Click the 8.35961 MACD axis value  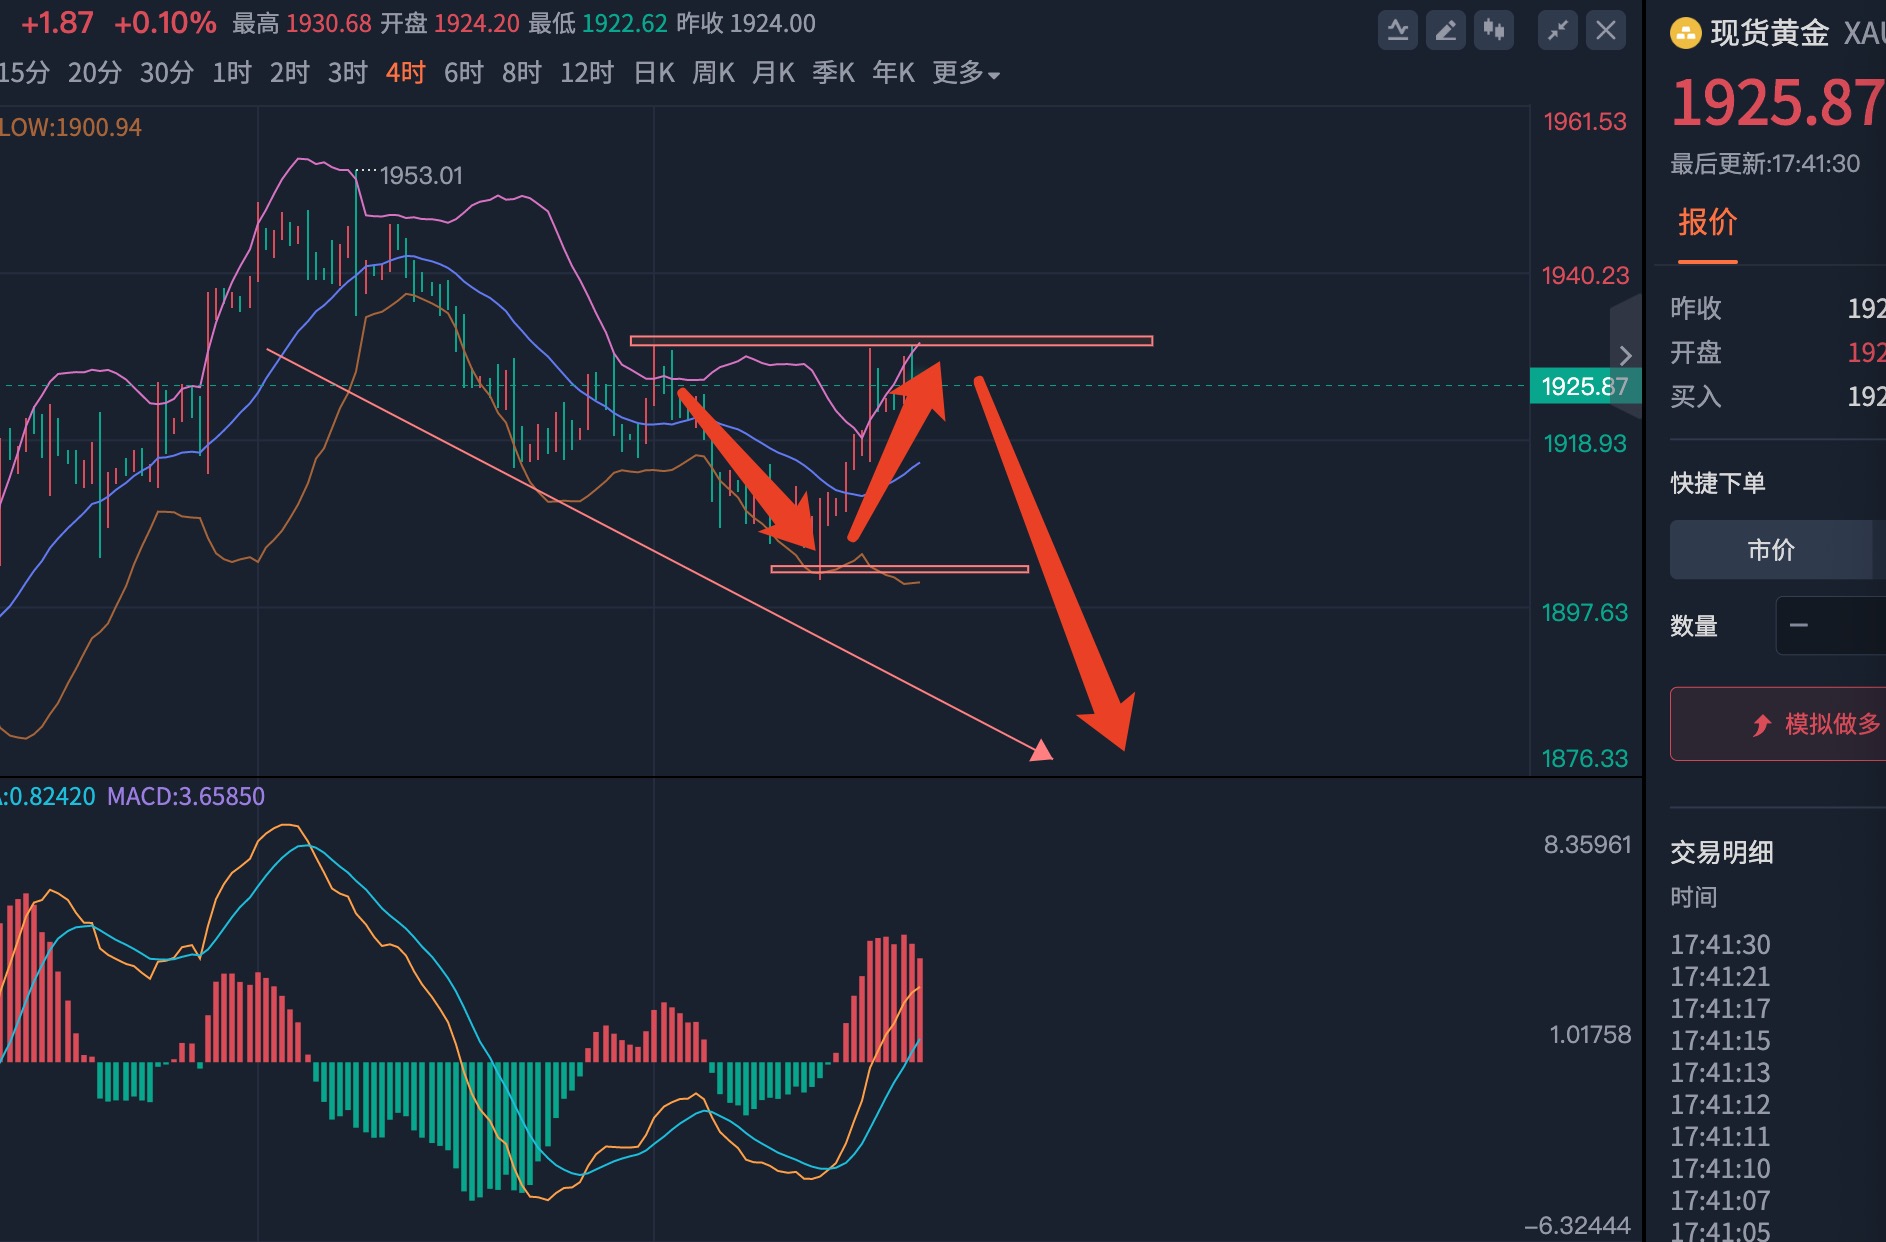[x=1587, y=845]
